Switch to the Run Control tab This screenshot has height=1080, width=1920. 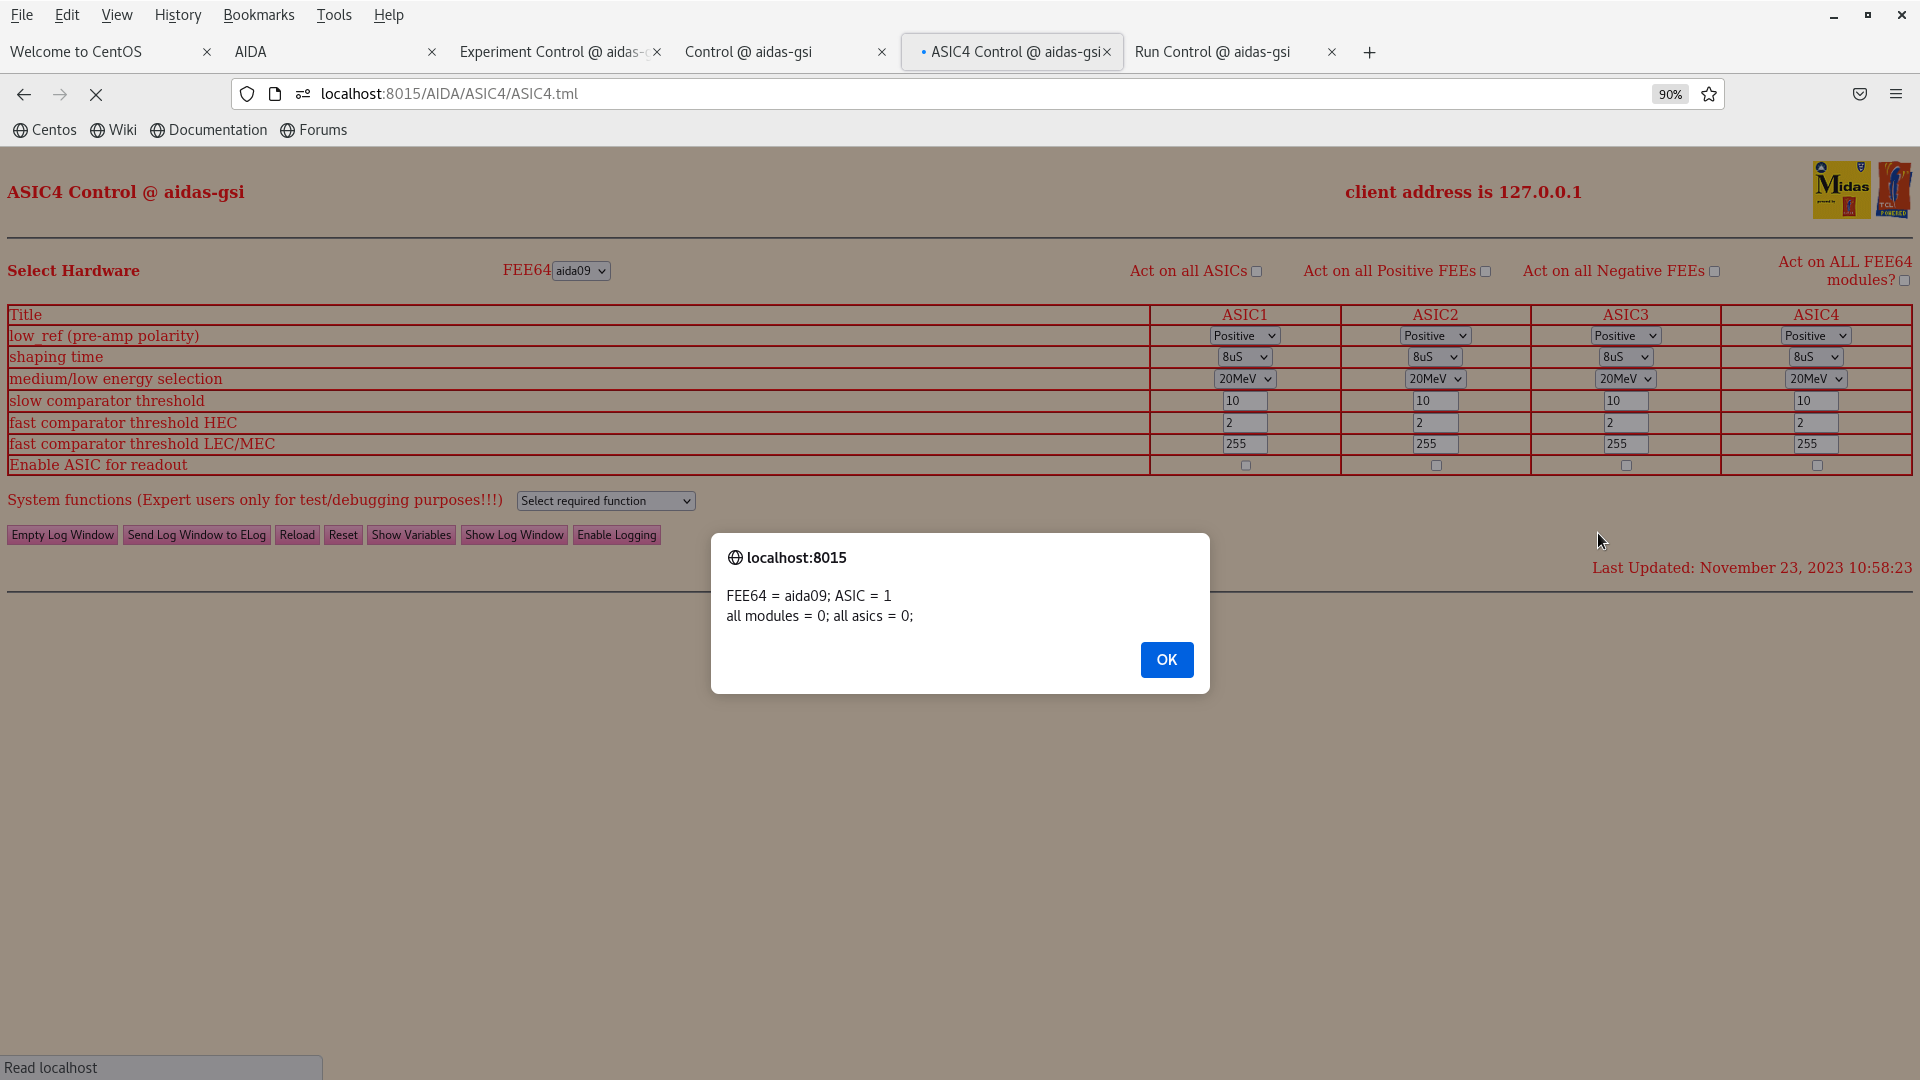coord(1212,52)
